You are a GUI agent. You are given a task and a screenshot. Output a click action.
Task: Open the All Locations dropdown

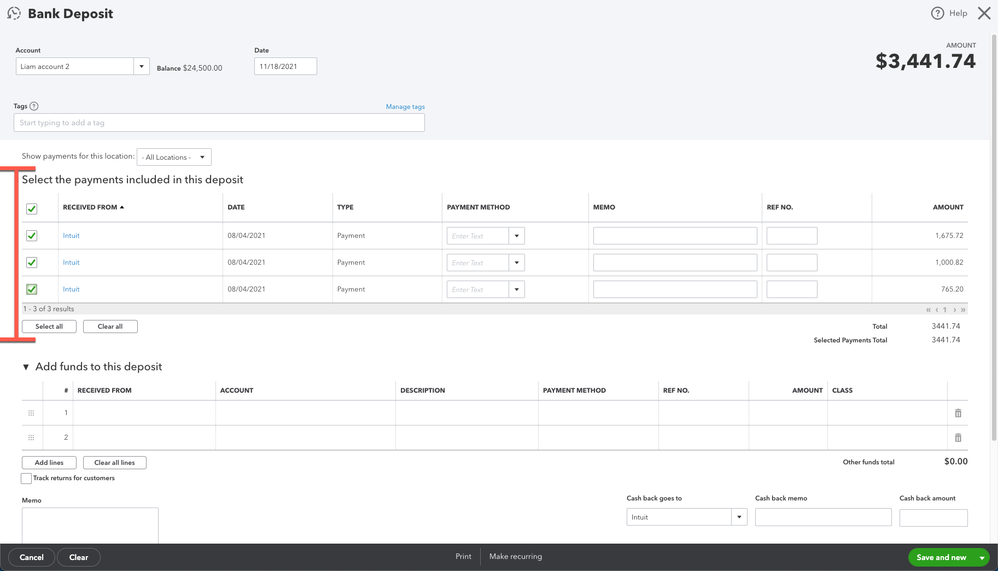(174, 157)
